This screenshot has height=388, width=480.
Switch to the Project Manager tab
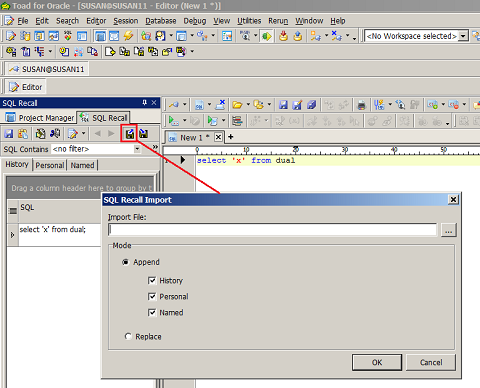tap(40, 118)
